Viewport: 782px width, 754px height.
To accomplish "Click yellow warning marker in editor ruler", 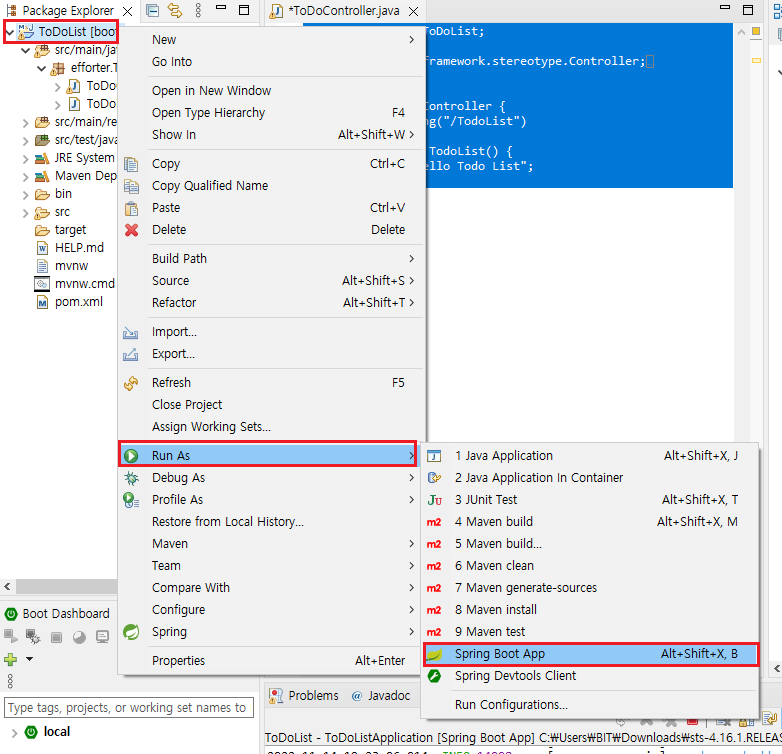I will pos(756,60).
